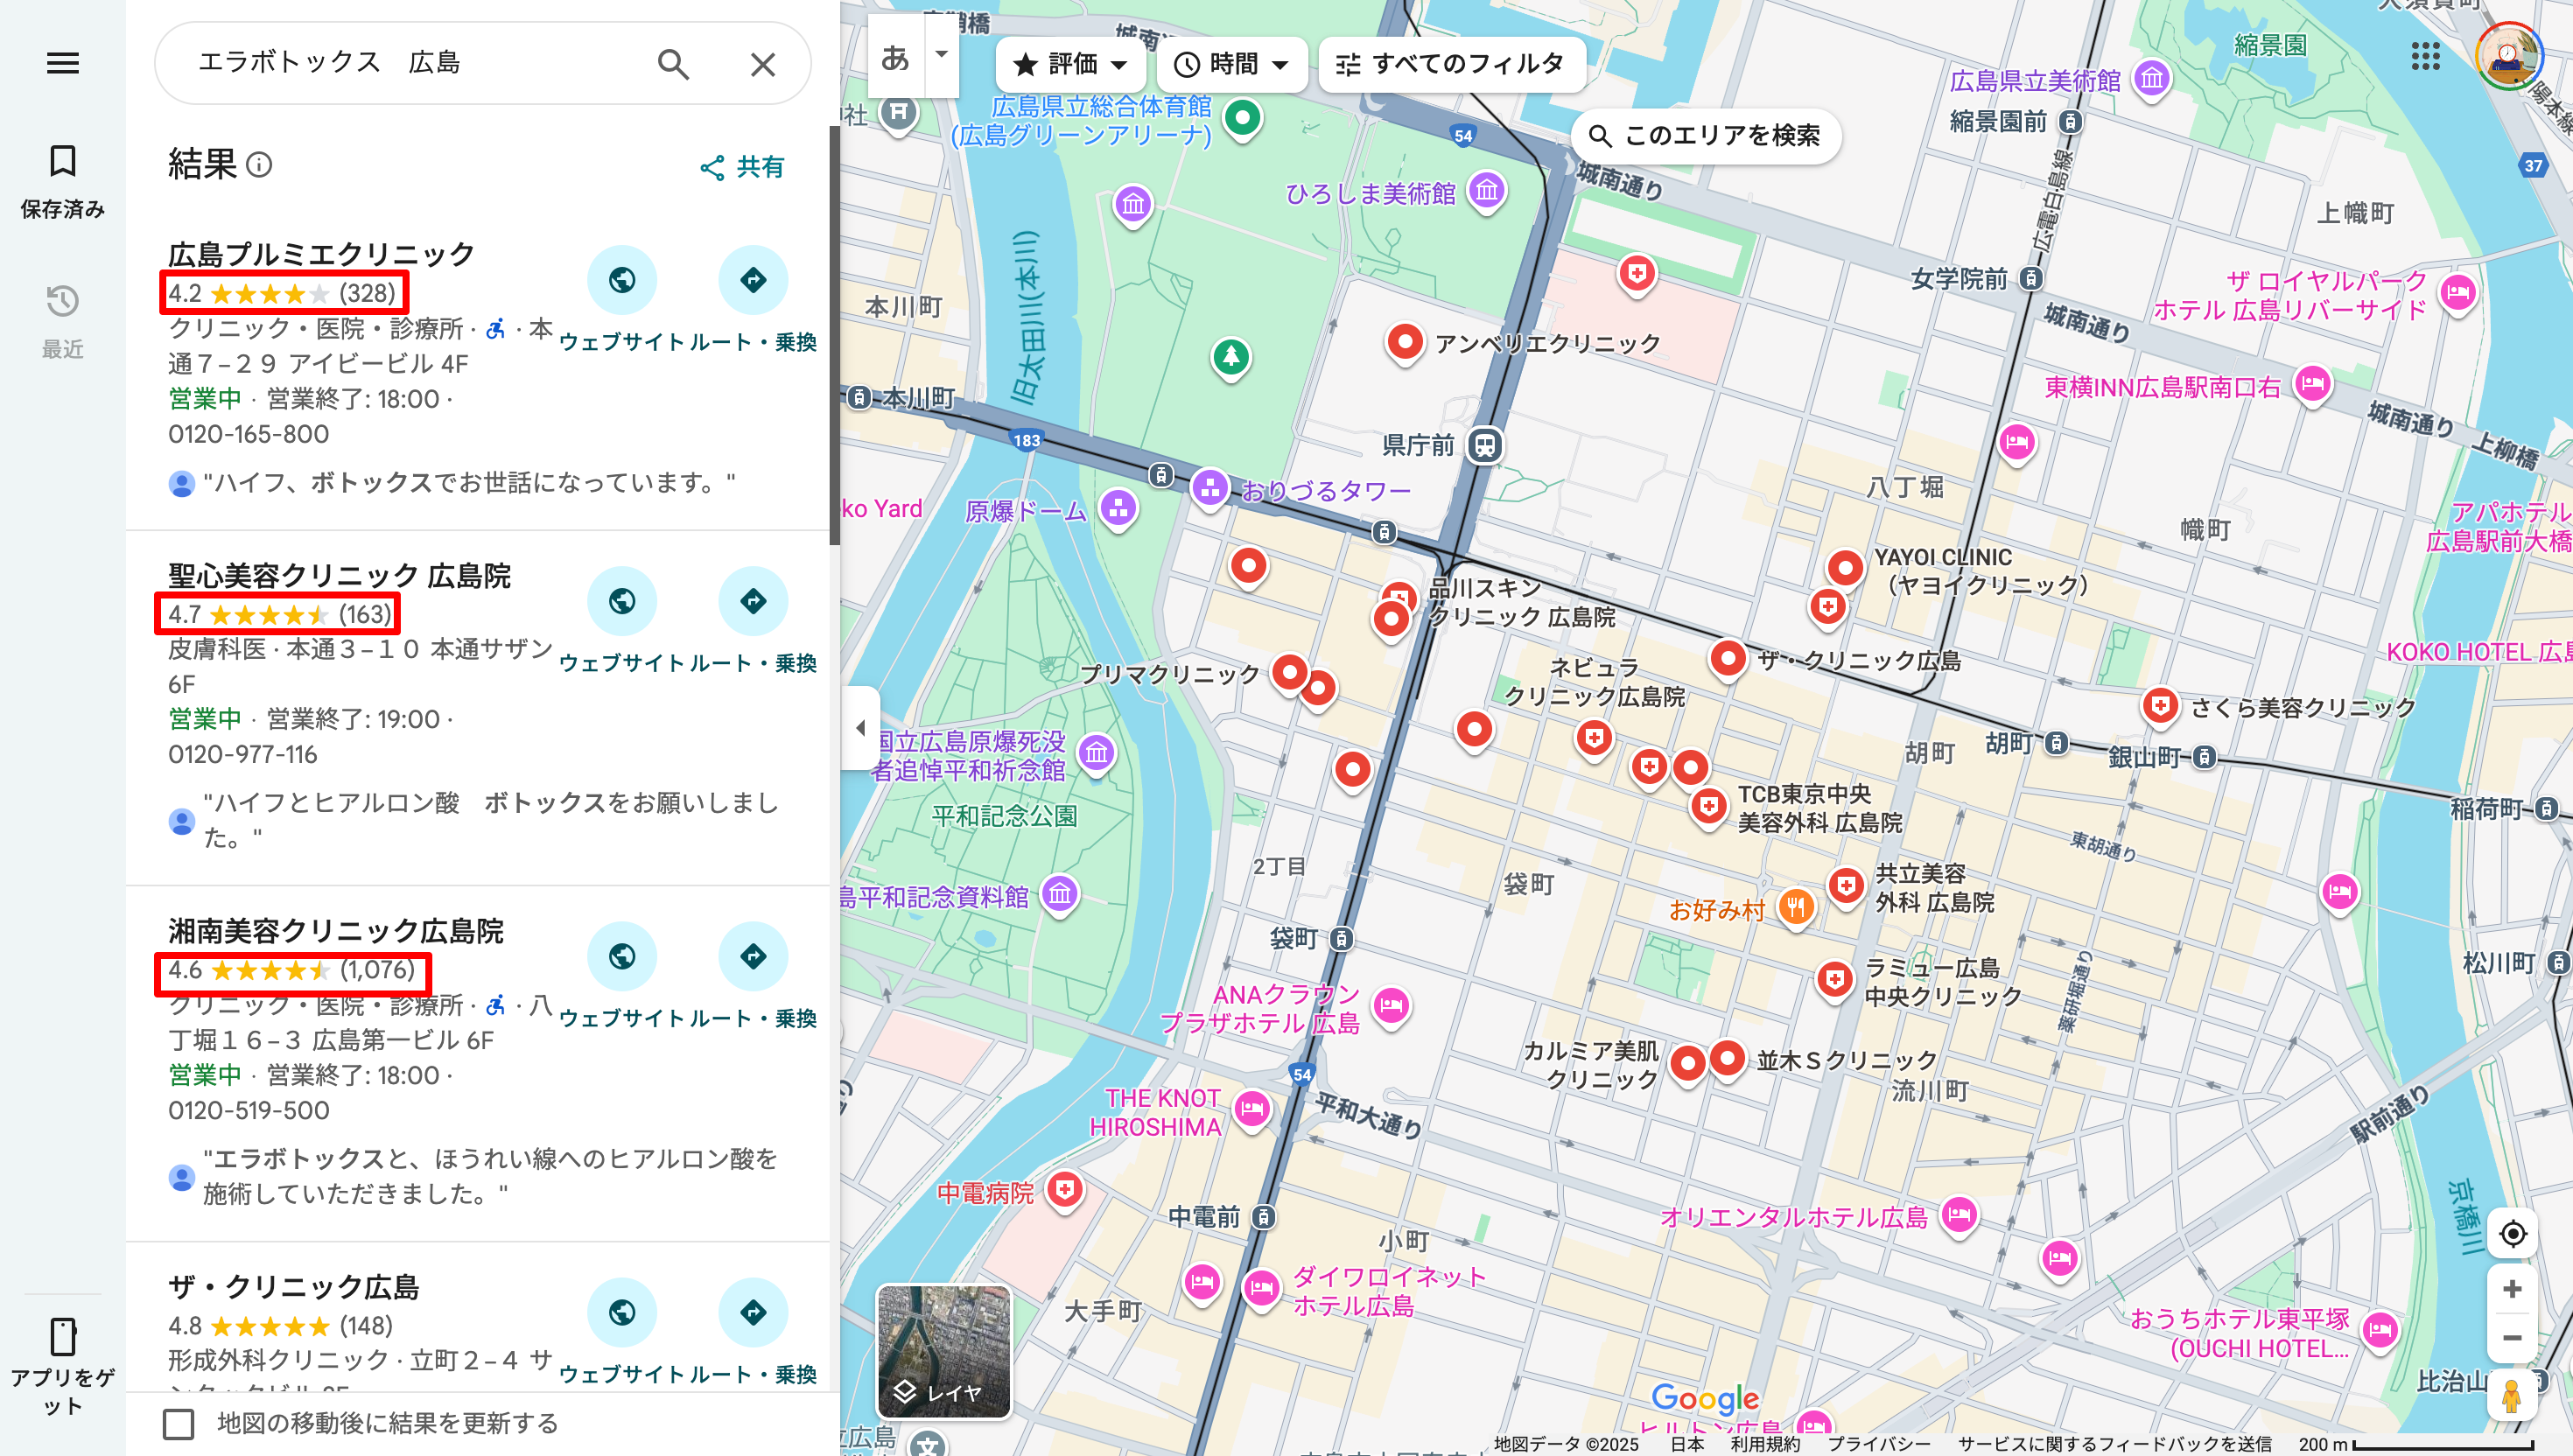
Task: Open the Saved (保存済み) places
Action: click(x=62, y=181)
